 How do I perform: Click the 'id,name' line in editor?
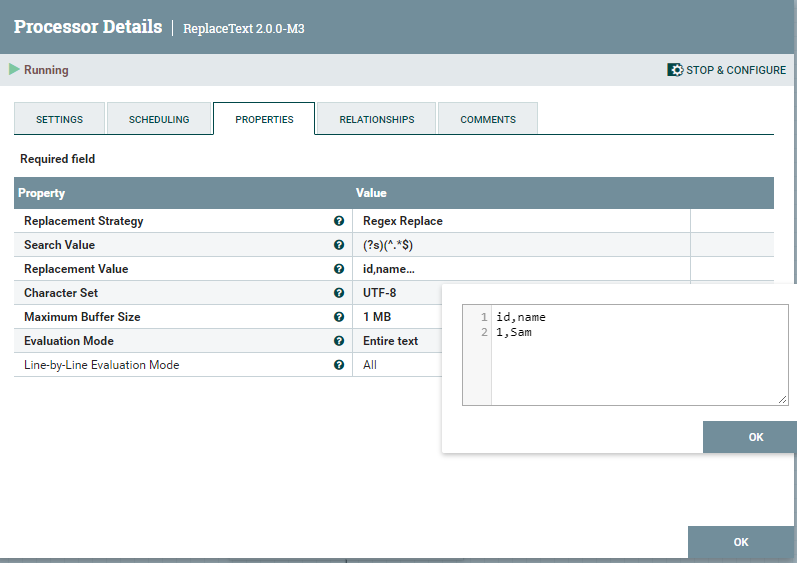point(521,317)
